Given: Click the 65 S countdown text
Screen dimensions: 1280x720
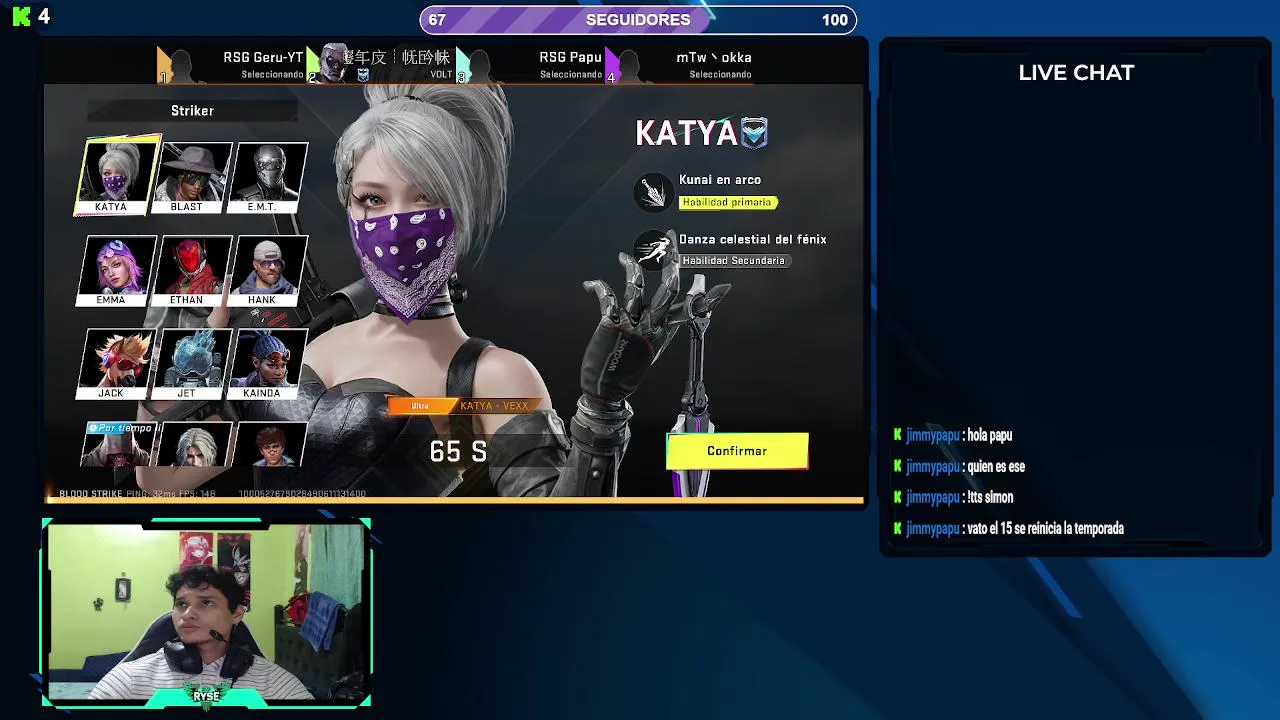Looking at the screenshot, I should coord(458,452).
